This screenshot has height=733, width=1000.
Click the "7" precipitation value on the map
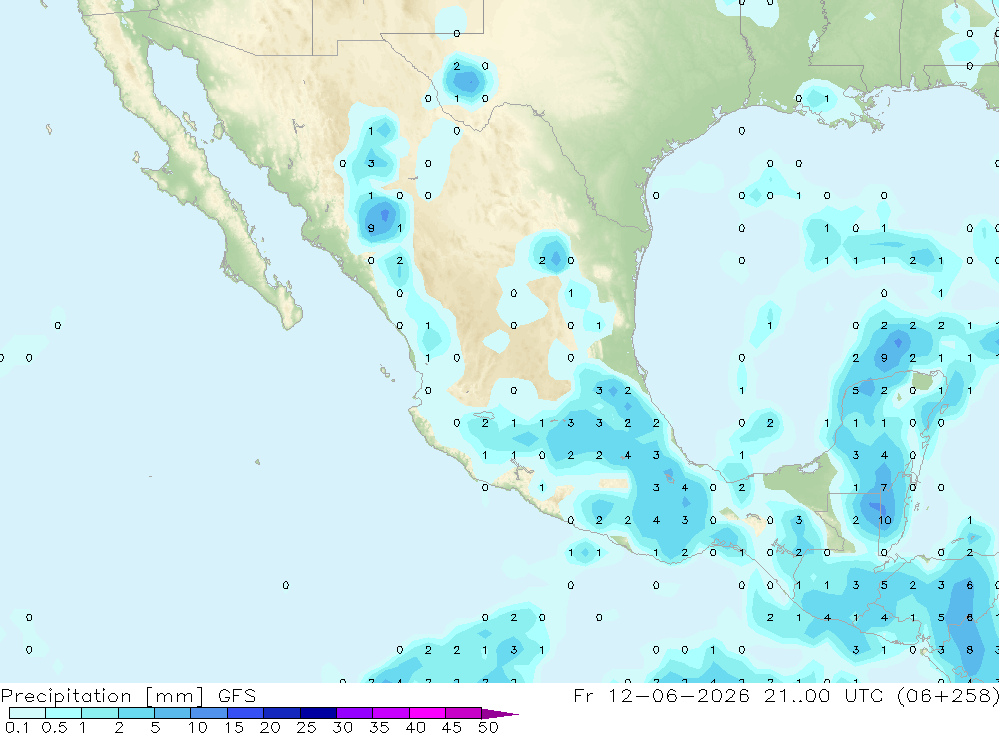[884, 487]
